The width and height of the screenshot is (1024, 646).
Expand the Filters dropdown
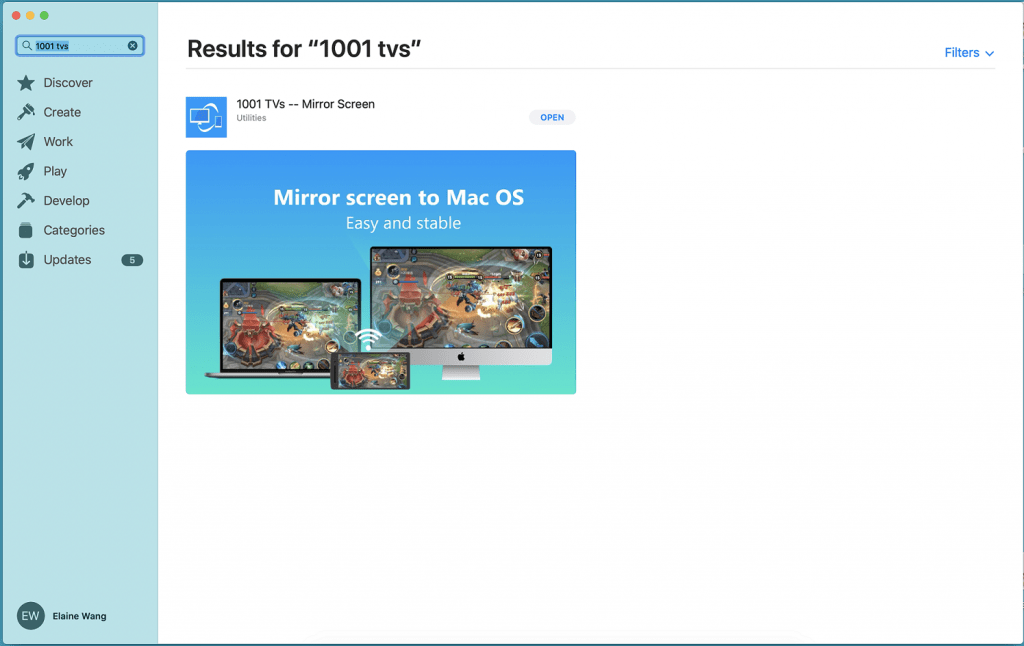969,53
